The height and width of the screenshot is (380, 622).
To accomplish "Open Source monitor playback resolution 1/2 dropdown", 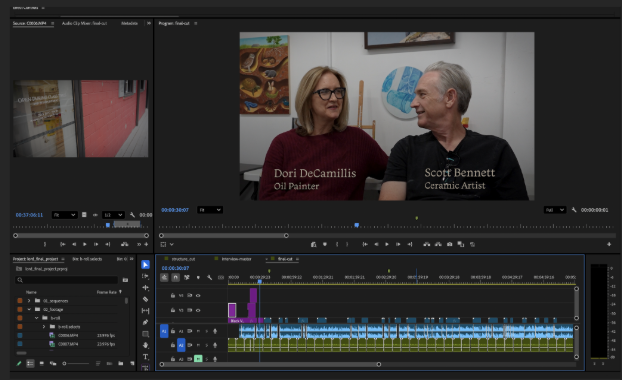I will point(113,215).
